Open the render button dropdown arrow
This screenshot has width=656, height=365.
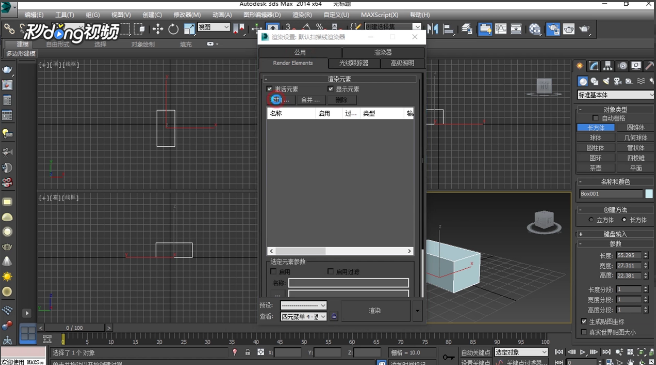(x=417, y=311)
